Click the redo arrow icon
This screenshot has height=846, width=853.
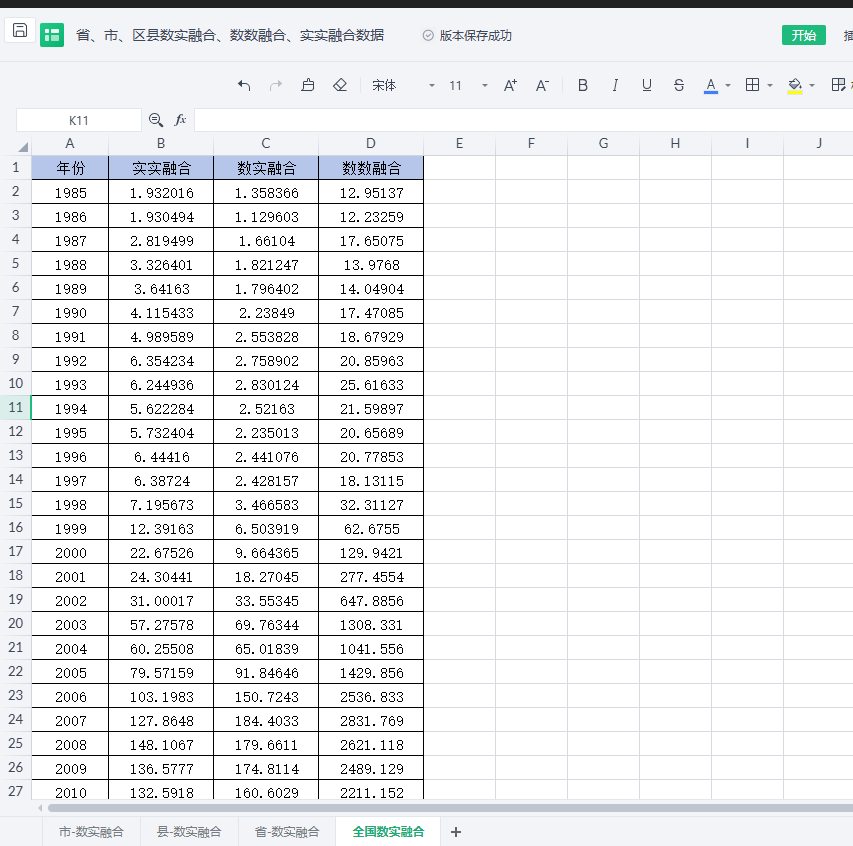point(276,85)
